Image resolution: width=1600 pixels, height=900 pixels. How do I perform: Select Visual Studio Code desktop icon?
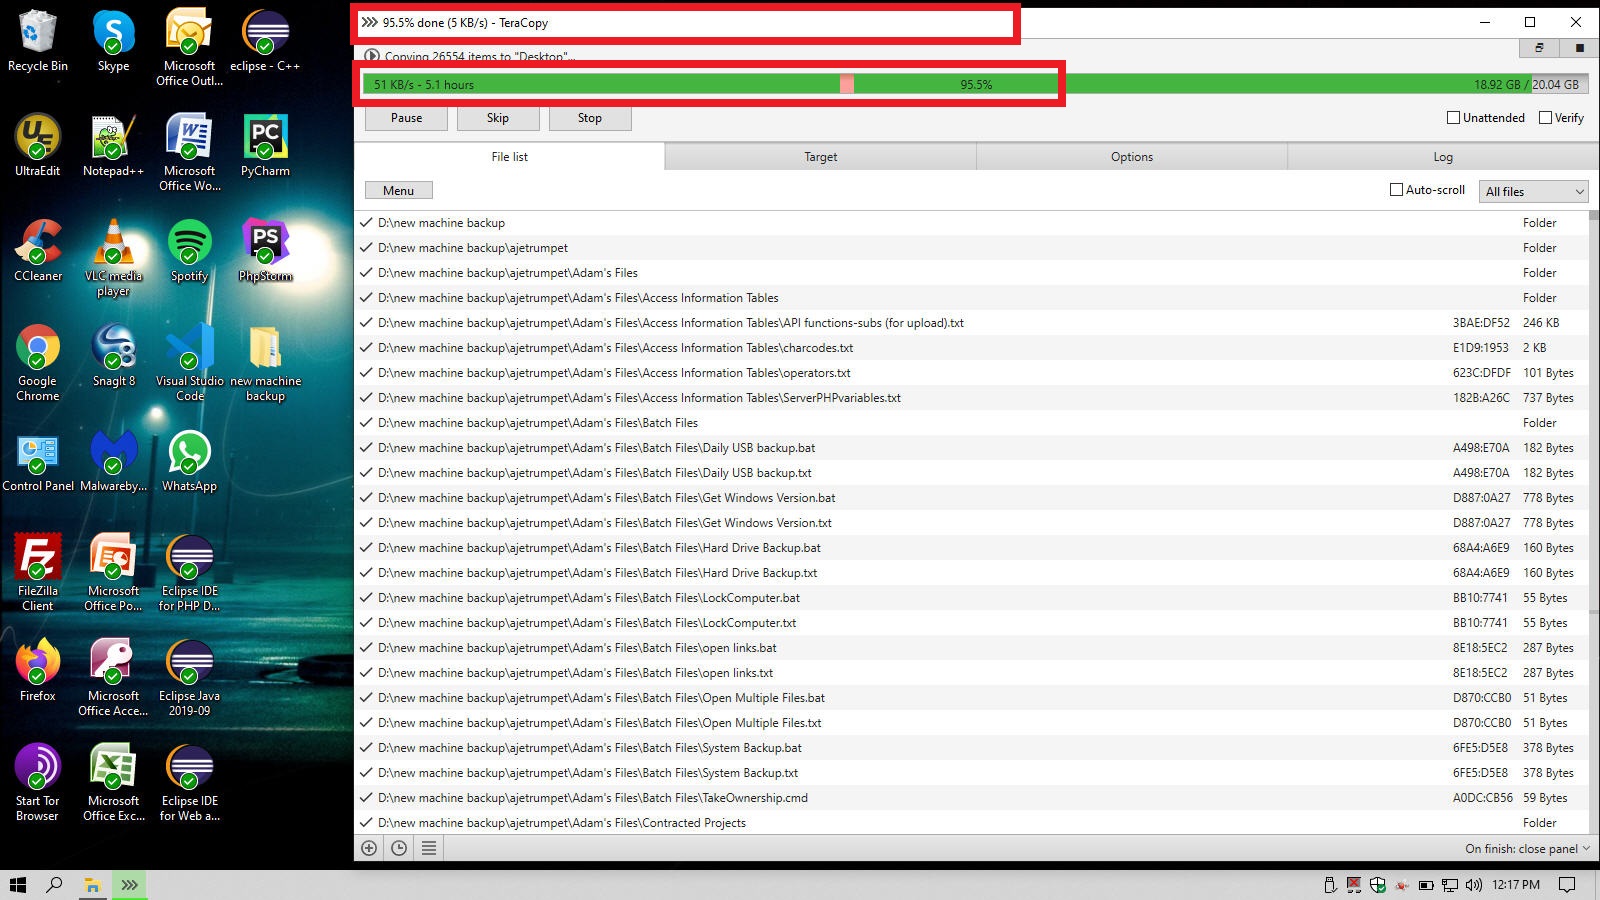tap(189, 363)
